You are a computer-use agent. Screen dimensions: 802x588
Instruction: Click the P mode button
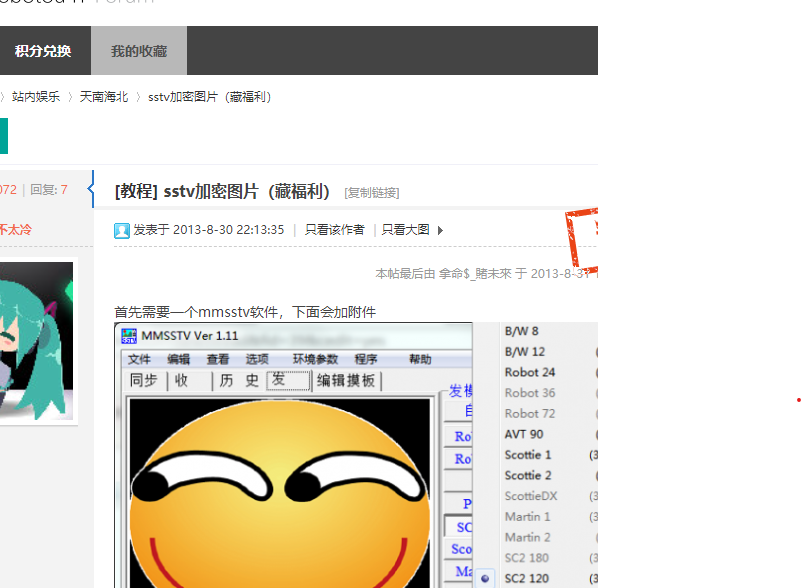pyautogui.click(x=459, y=503)
